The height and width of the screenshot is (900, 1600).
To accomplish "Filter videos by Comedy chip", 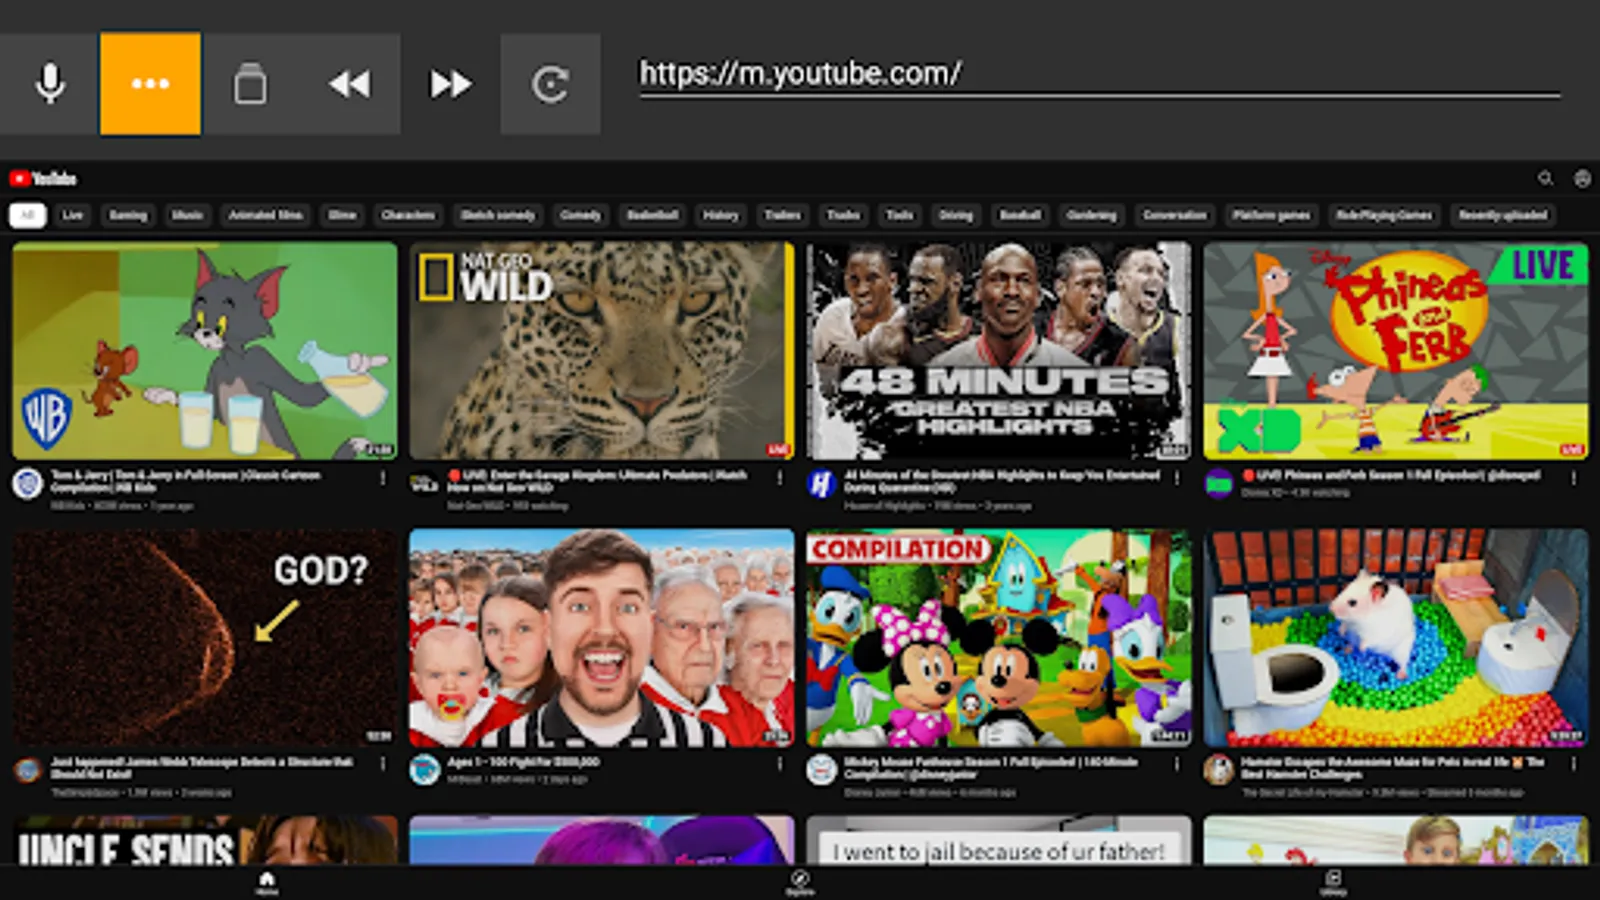I will tap(580, 215).
